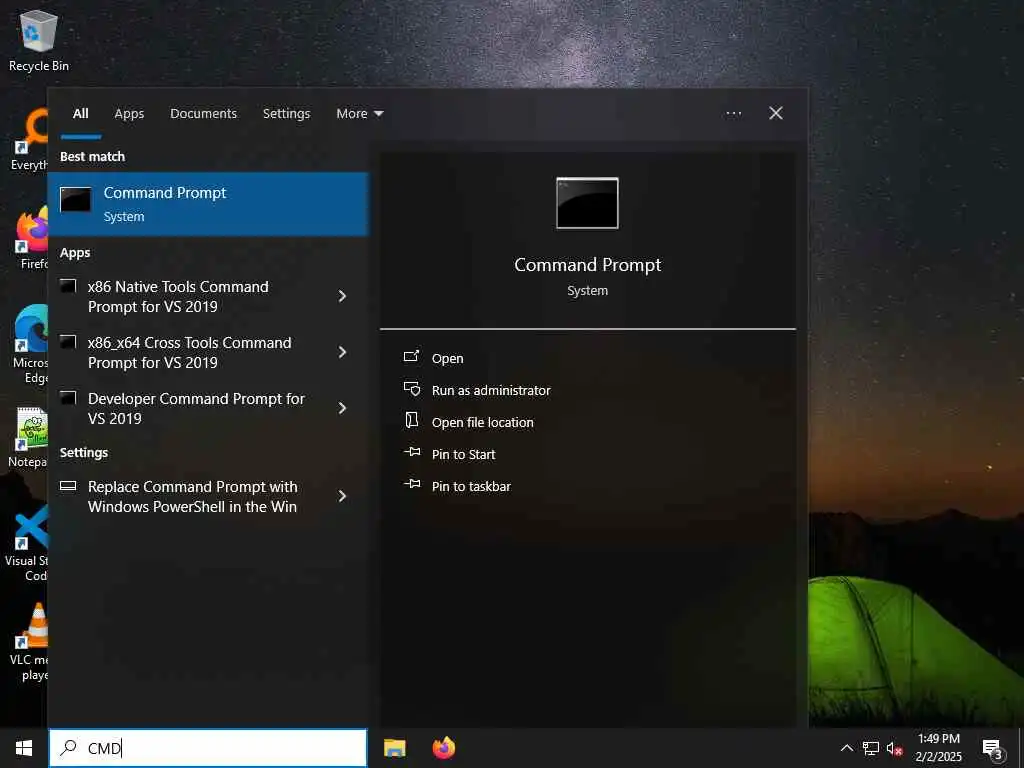Open File Explorer from the taskbar
This screenshot has height=768, width=1024.
[394, 748]
